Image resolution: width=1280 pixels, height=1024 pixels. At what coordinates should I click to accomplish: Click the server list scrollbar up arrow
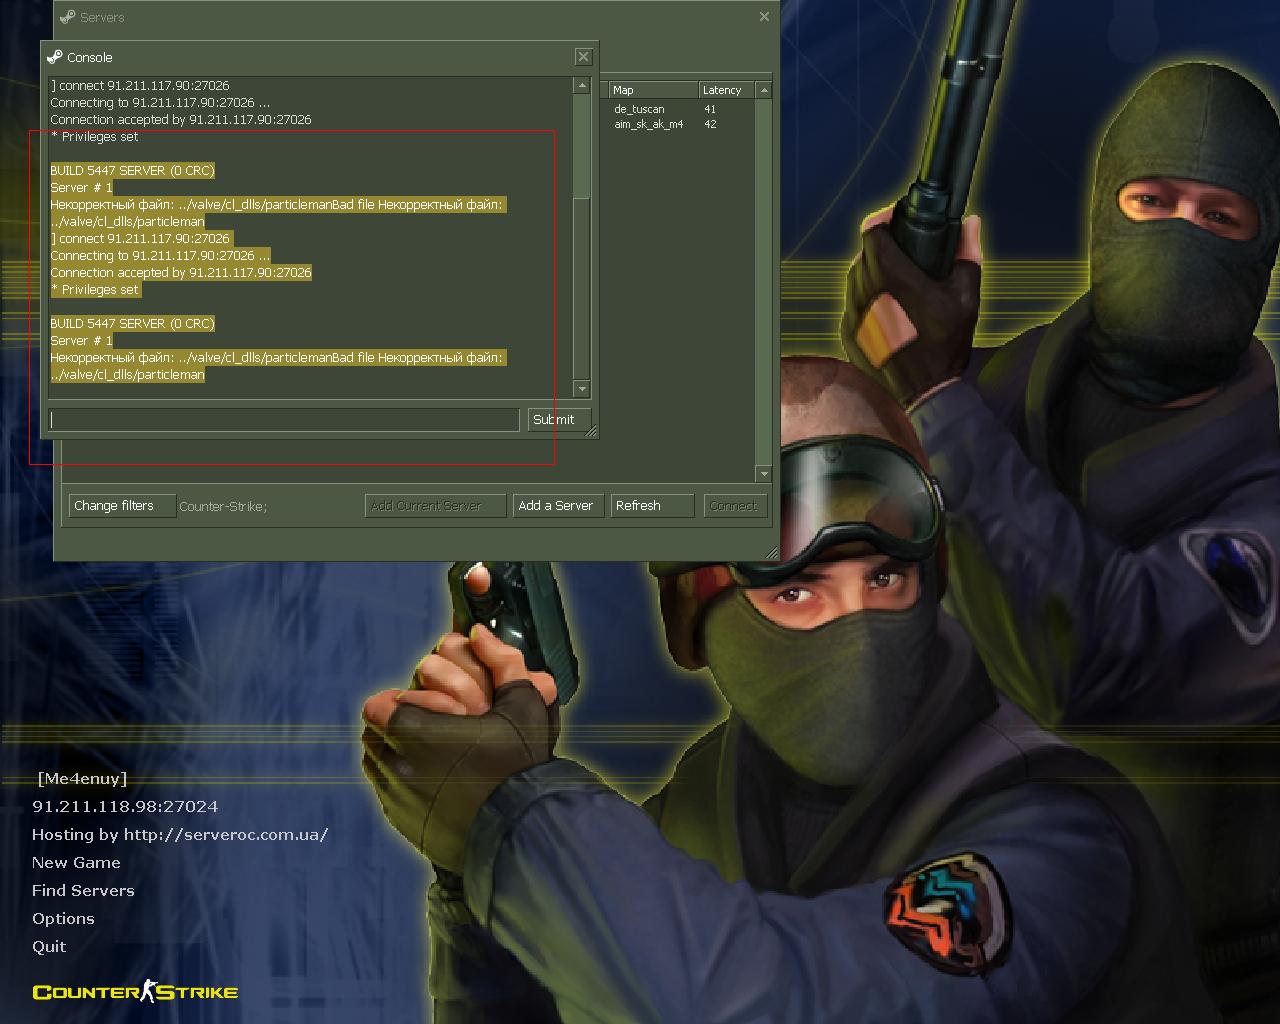tap(764, 90)
